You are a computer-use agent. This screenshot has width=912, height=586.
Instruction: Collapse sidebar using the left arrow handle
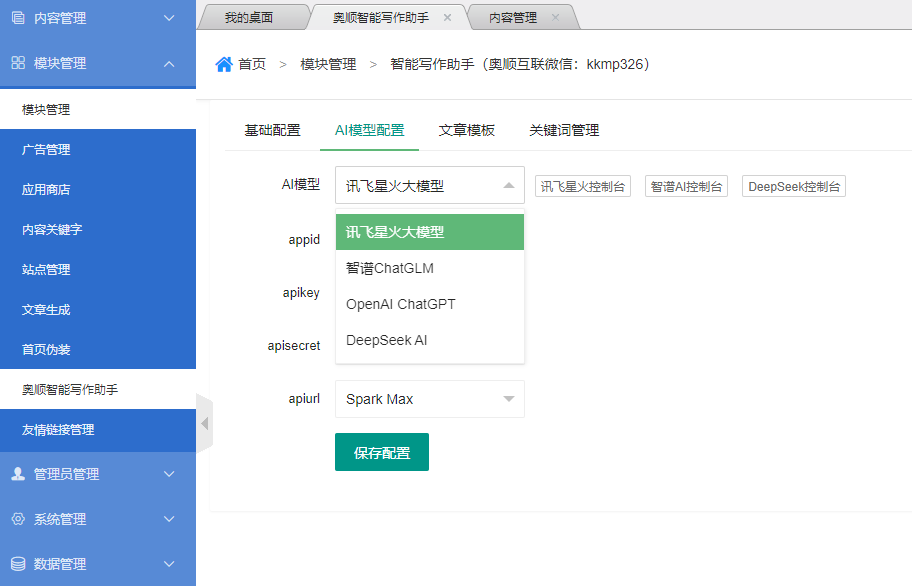204,423
